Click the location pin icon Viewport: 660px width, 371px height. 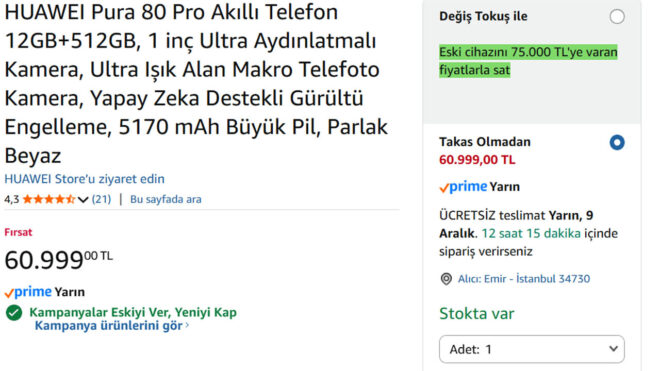click(x=446, y=279)
